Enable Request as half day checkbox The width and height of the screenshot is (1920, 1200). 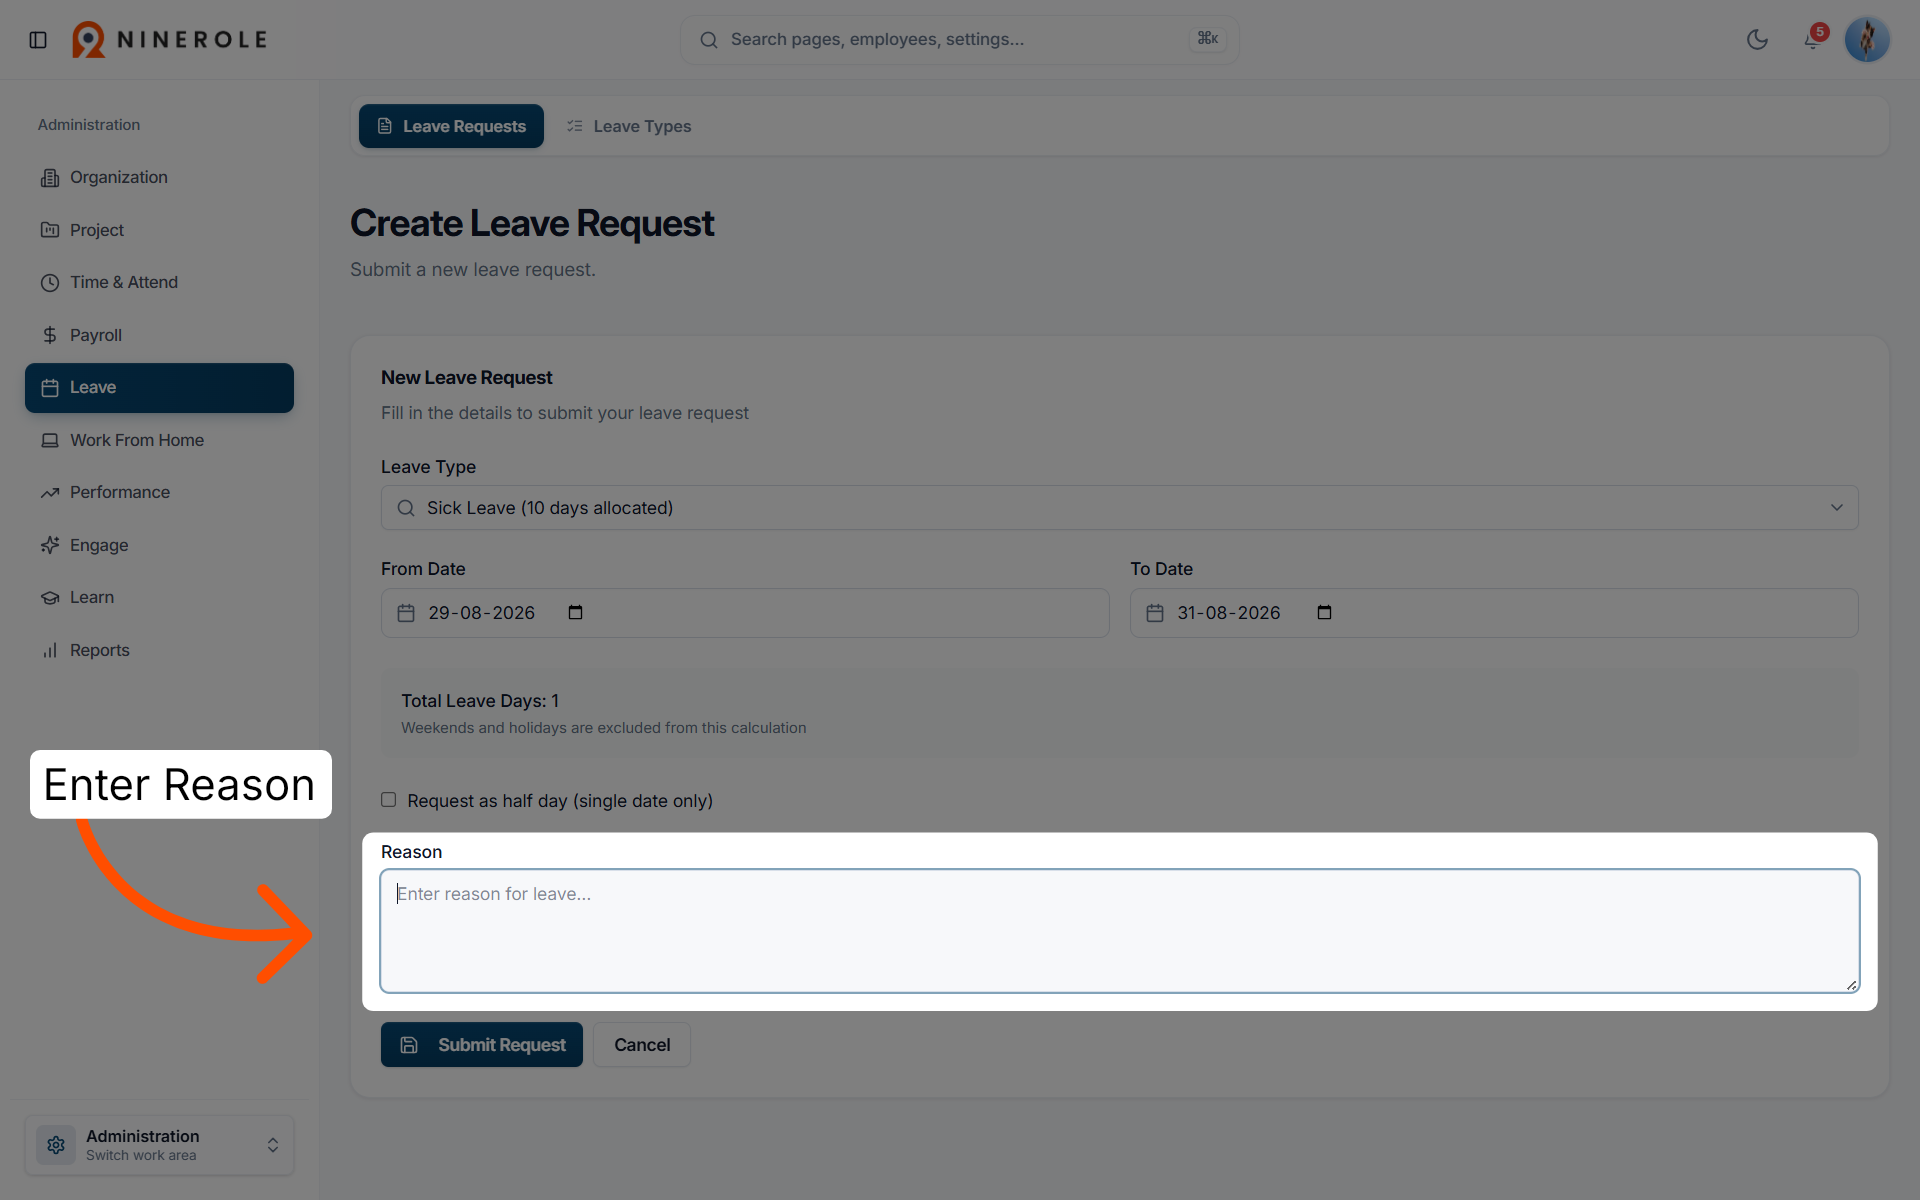[388, 800]
